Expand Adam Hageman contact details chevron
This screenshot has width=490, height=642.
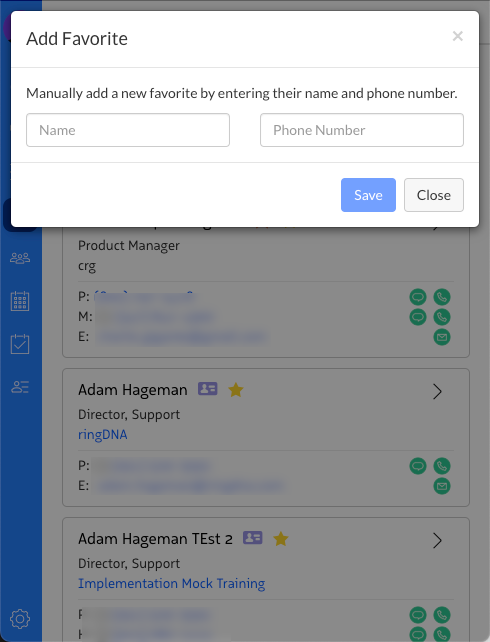437,392
